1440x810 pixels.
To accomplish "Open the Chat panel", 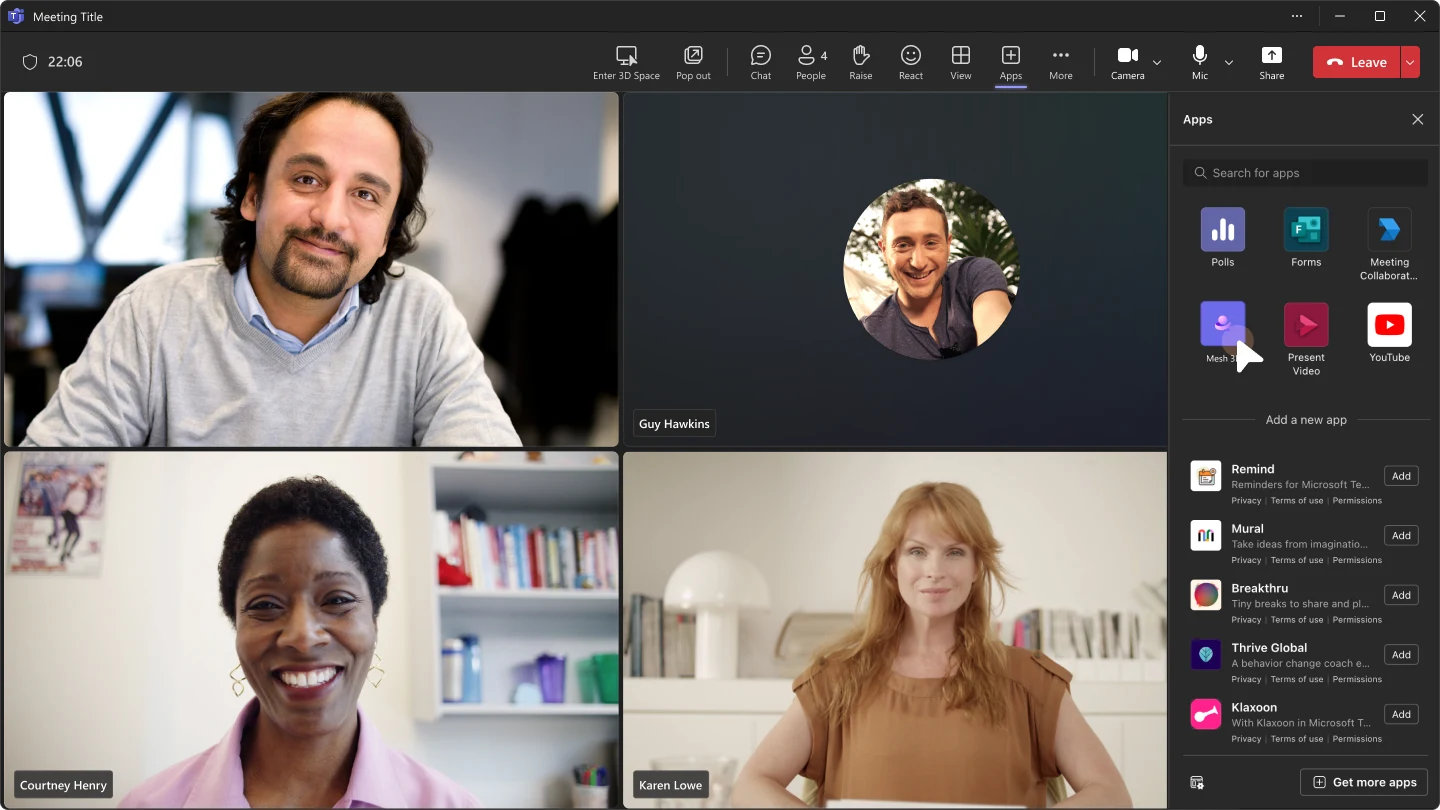I will tap(761, 62).
